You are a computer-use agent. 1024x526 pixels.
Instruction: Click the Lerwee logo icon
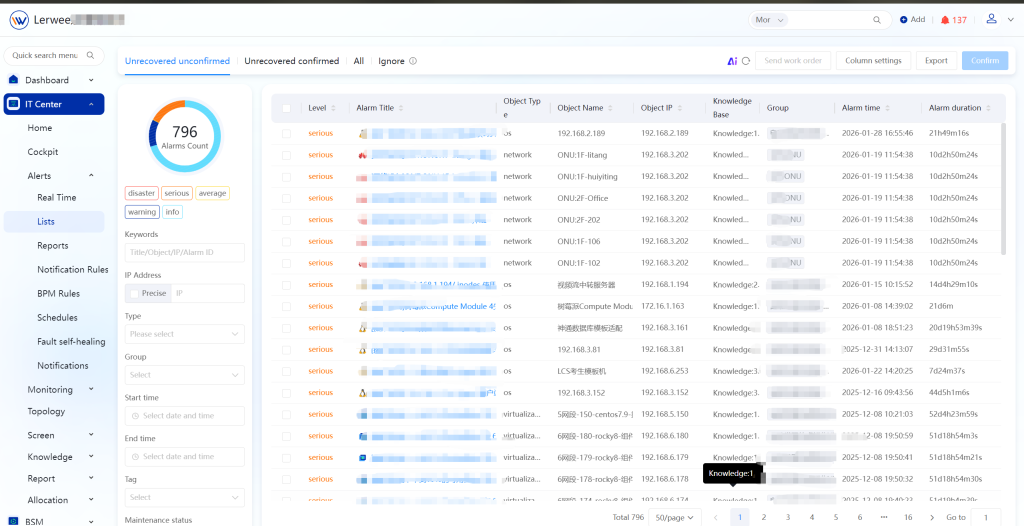pyautogui.click(x=19, y=20)
